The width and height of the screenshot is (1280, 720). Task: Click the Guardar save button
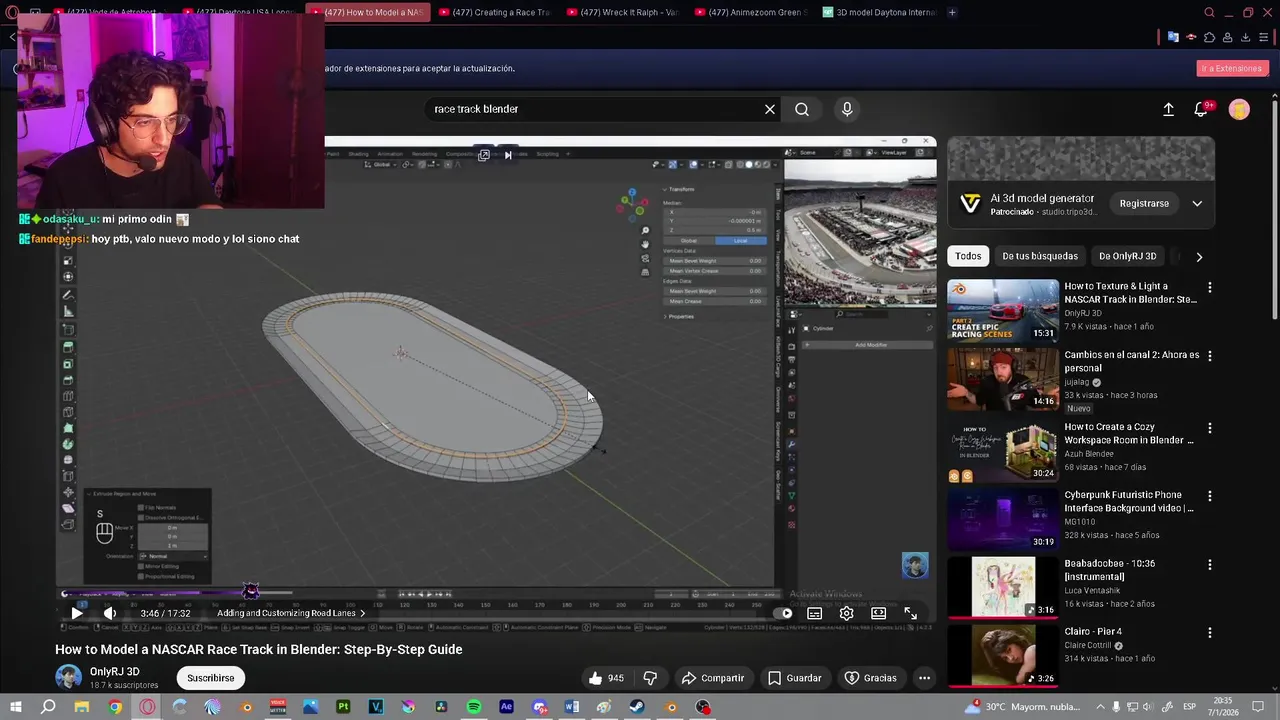795,678
